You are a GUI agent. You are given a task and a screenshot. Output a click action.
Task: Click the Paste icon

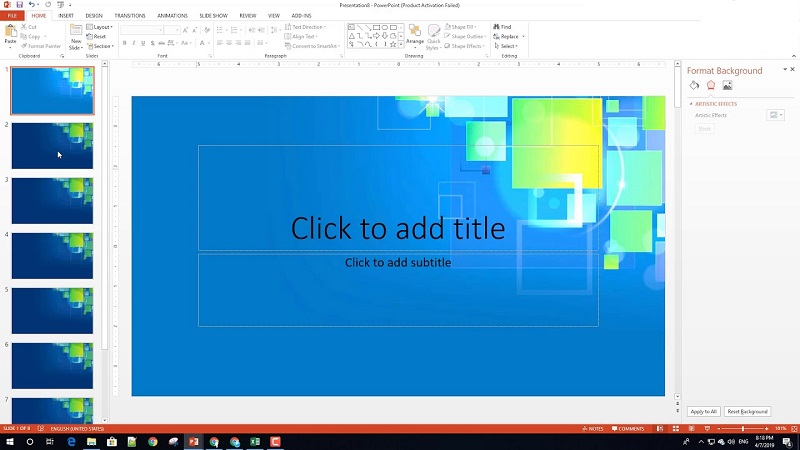point(10,33)
